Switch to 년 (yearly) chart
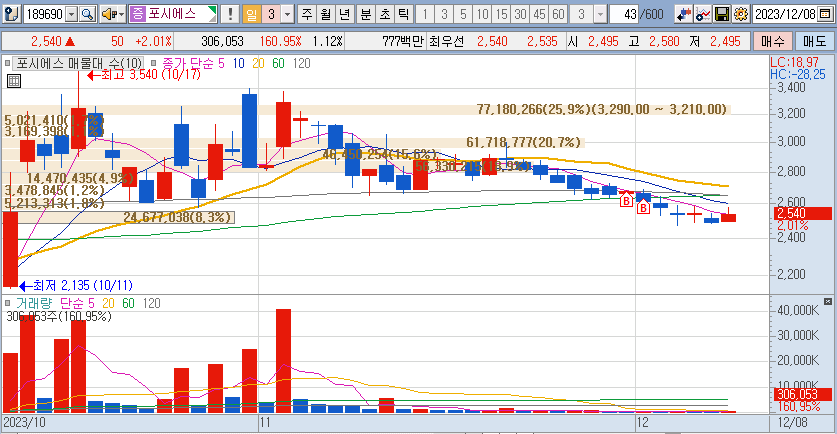This screenshot has width=837, height=434. point(344,14)
